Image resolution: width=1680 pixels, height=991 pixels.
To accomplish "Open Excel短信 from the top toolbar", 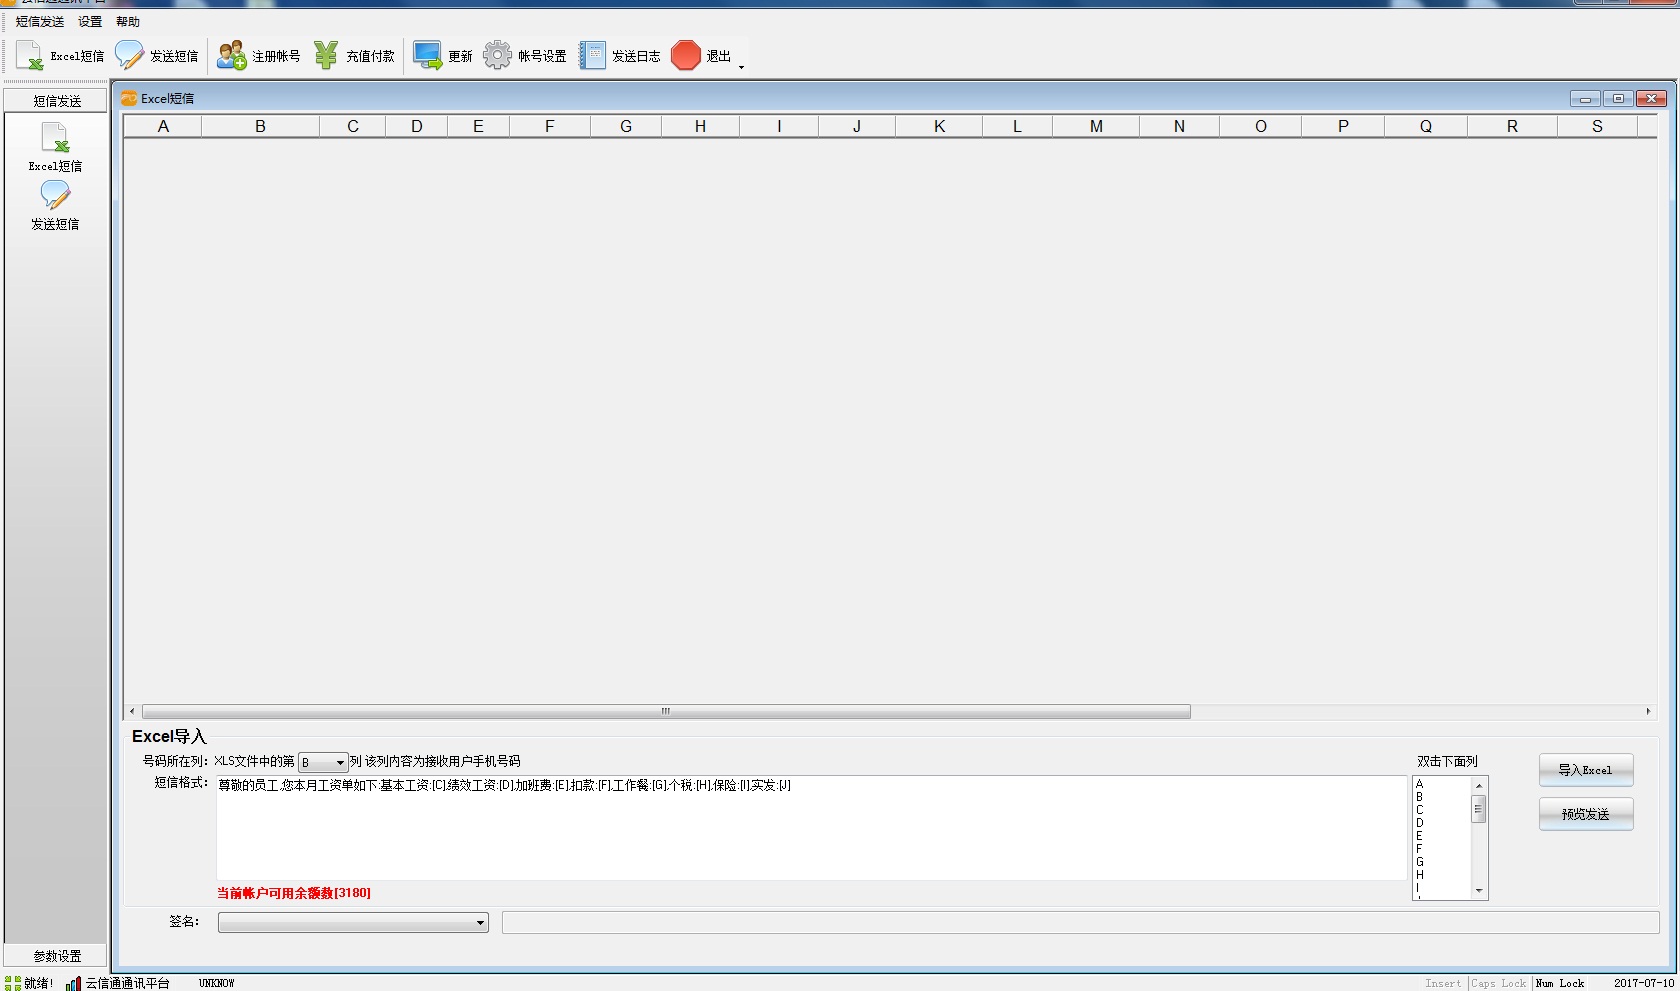I will [x=60, y=56].
